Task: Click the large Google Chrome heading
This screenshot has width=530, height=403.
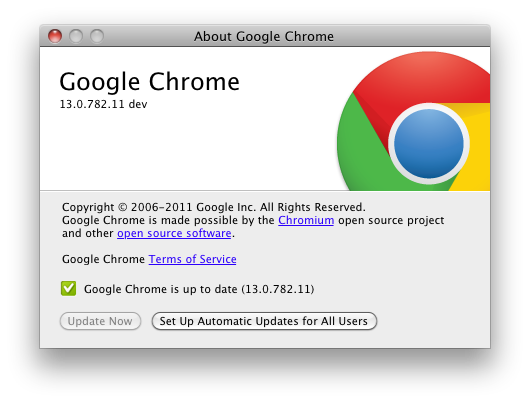Action: 149,82
